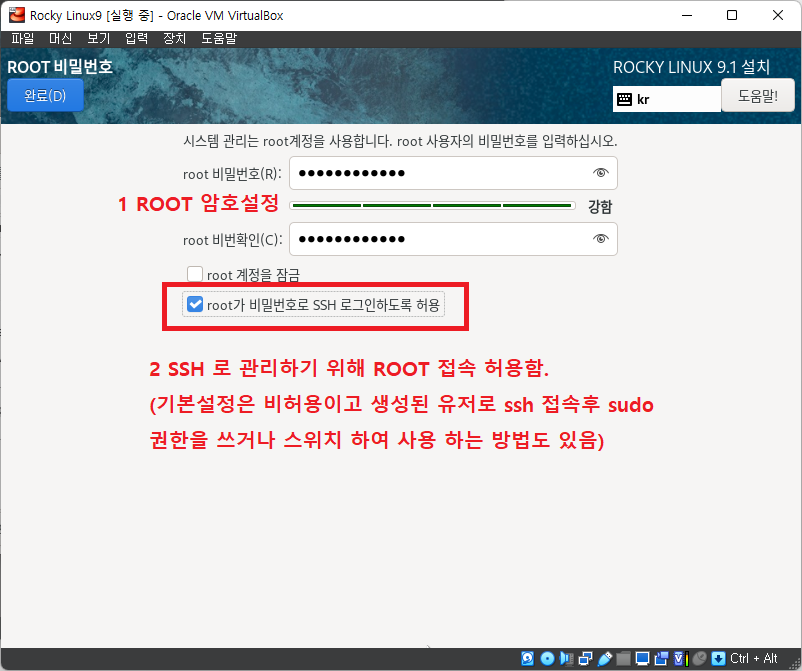802x671 pixels.
Task: Click the Ctrl + Alt host key text
Action: point(753,659)
